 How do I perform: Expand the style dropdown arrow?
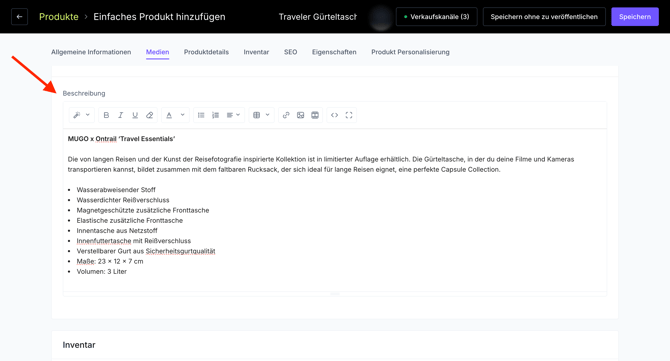point(88,115)
